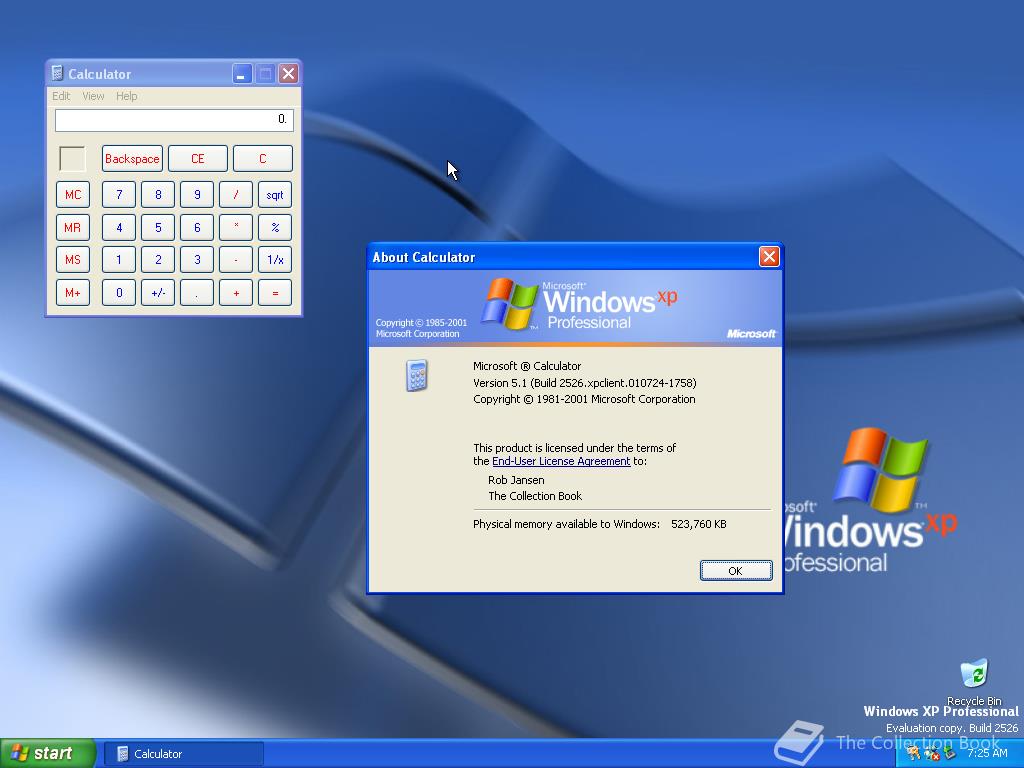This screenshot has height=768, width=1024.
Task: Click digit 6 on the calculator
Action: 197,227
